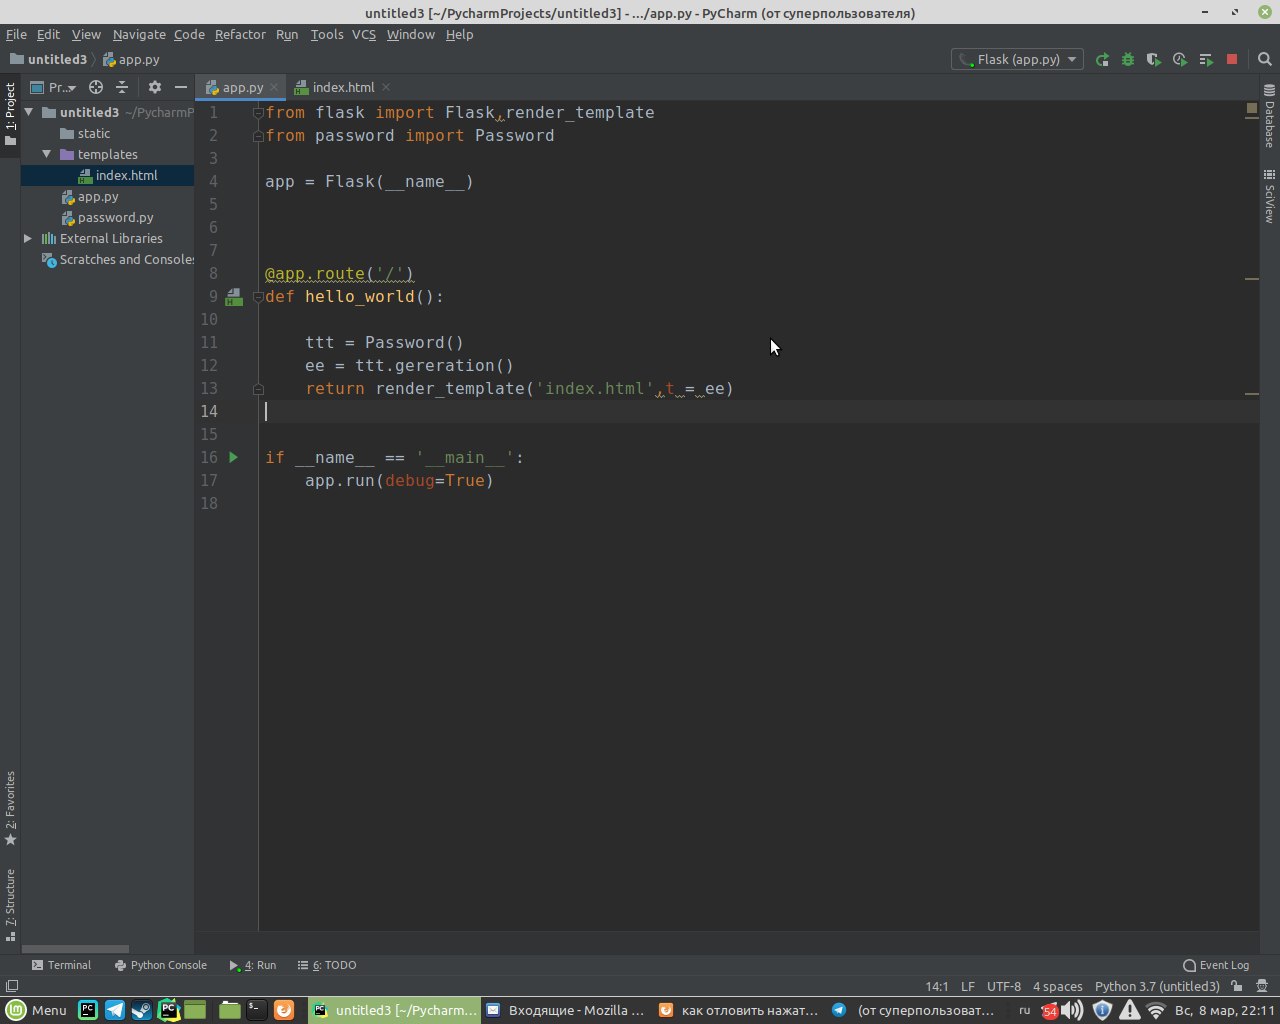1280x1024 pixels.
Task: Click the Debug bug icon in toolbar
Action: click(x=1128, y=60)
